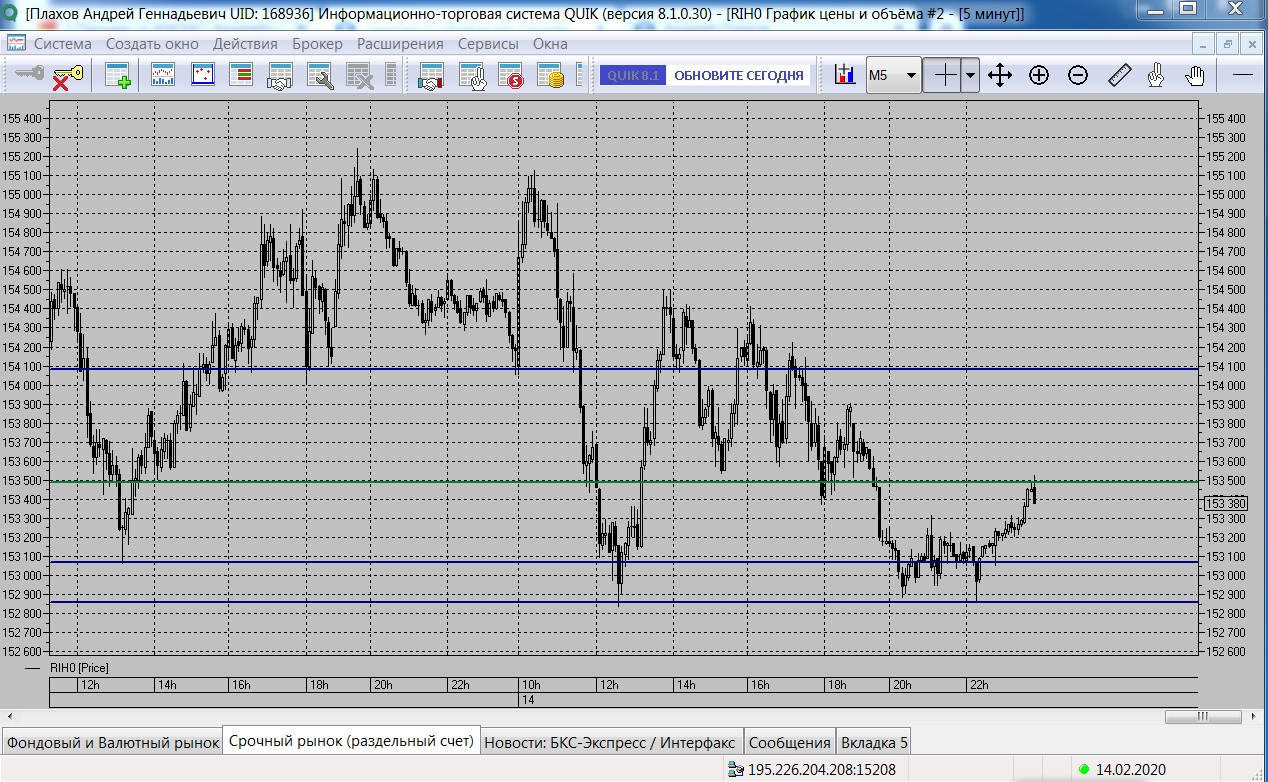Screen dimensions: 1268x782
Task: Open the stop orders table with red S icon
Action: [510, 76]
